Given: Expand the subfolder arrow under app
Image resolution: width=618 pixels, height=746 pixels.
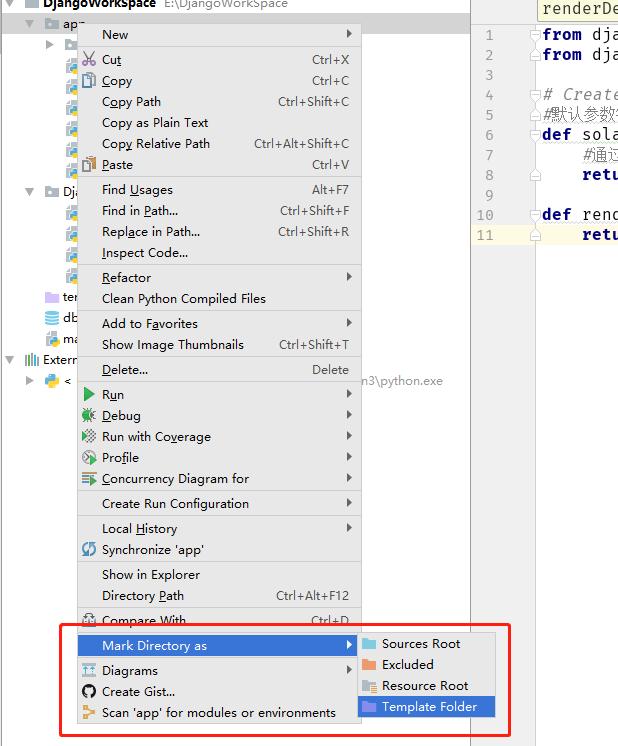Looking at the screenshot, I should (x=49, y=45).
